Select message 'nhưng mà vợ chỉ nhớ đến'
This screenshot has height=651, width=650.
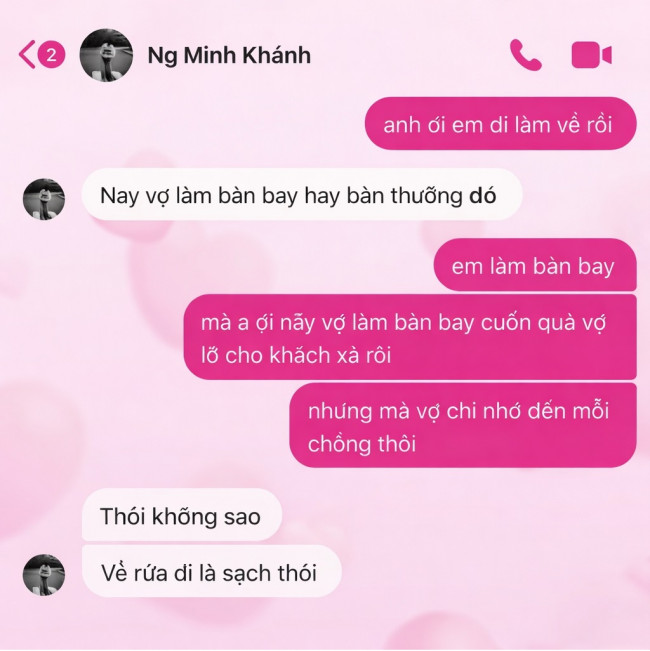(463, 426)
